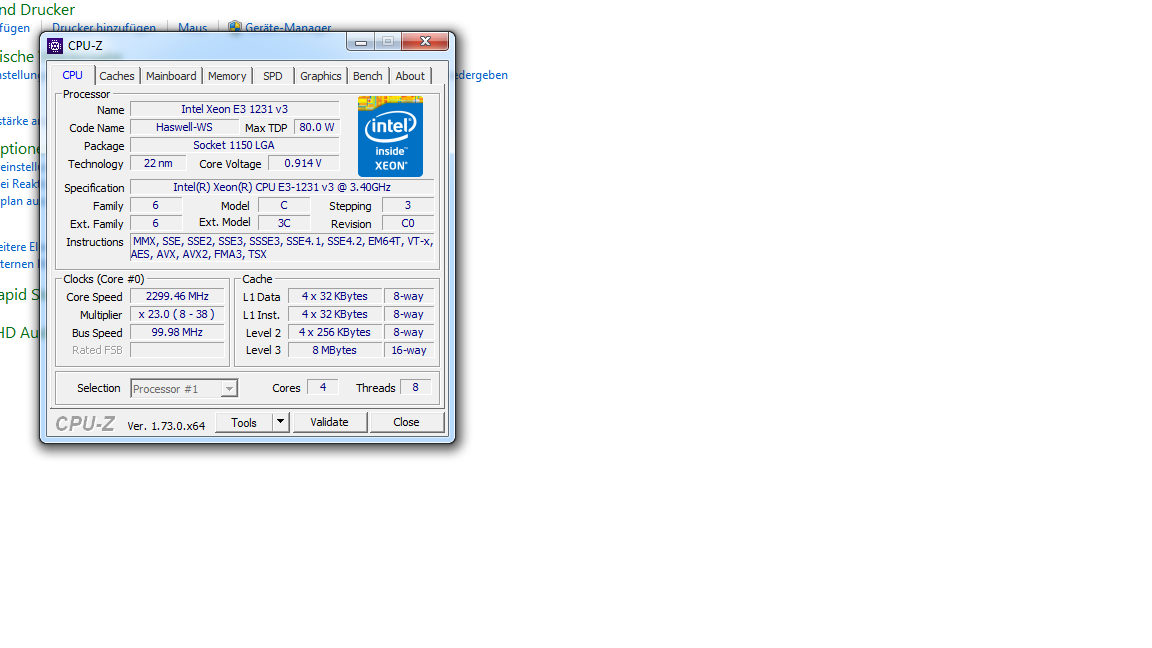Click the Code Name value Haswell-WS
Screen dimensions: 1152x648
[x=184, y=127]
